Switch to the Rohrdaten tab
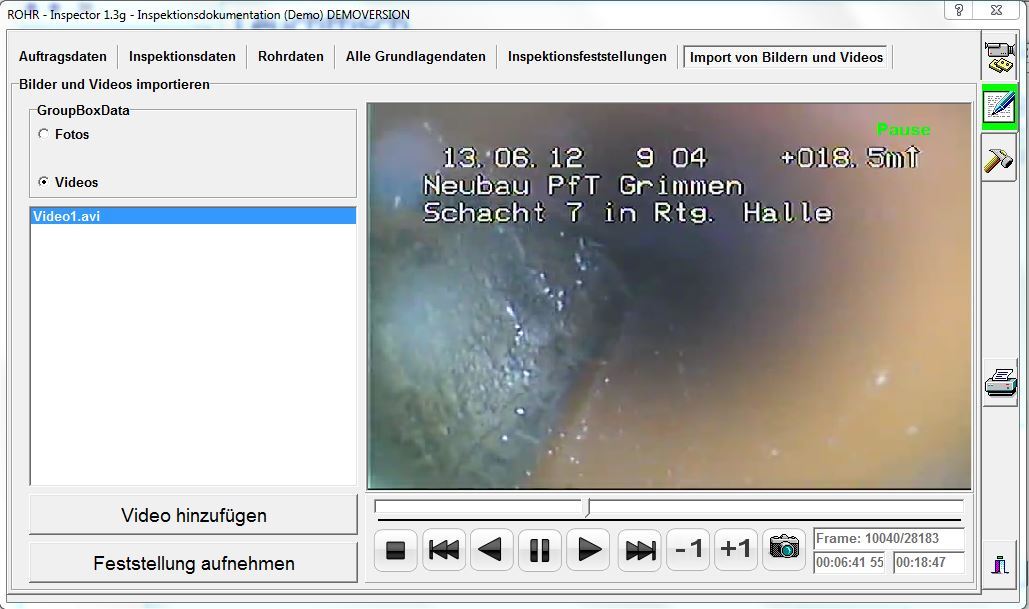 (290, 57)
